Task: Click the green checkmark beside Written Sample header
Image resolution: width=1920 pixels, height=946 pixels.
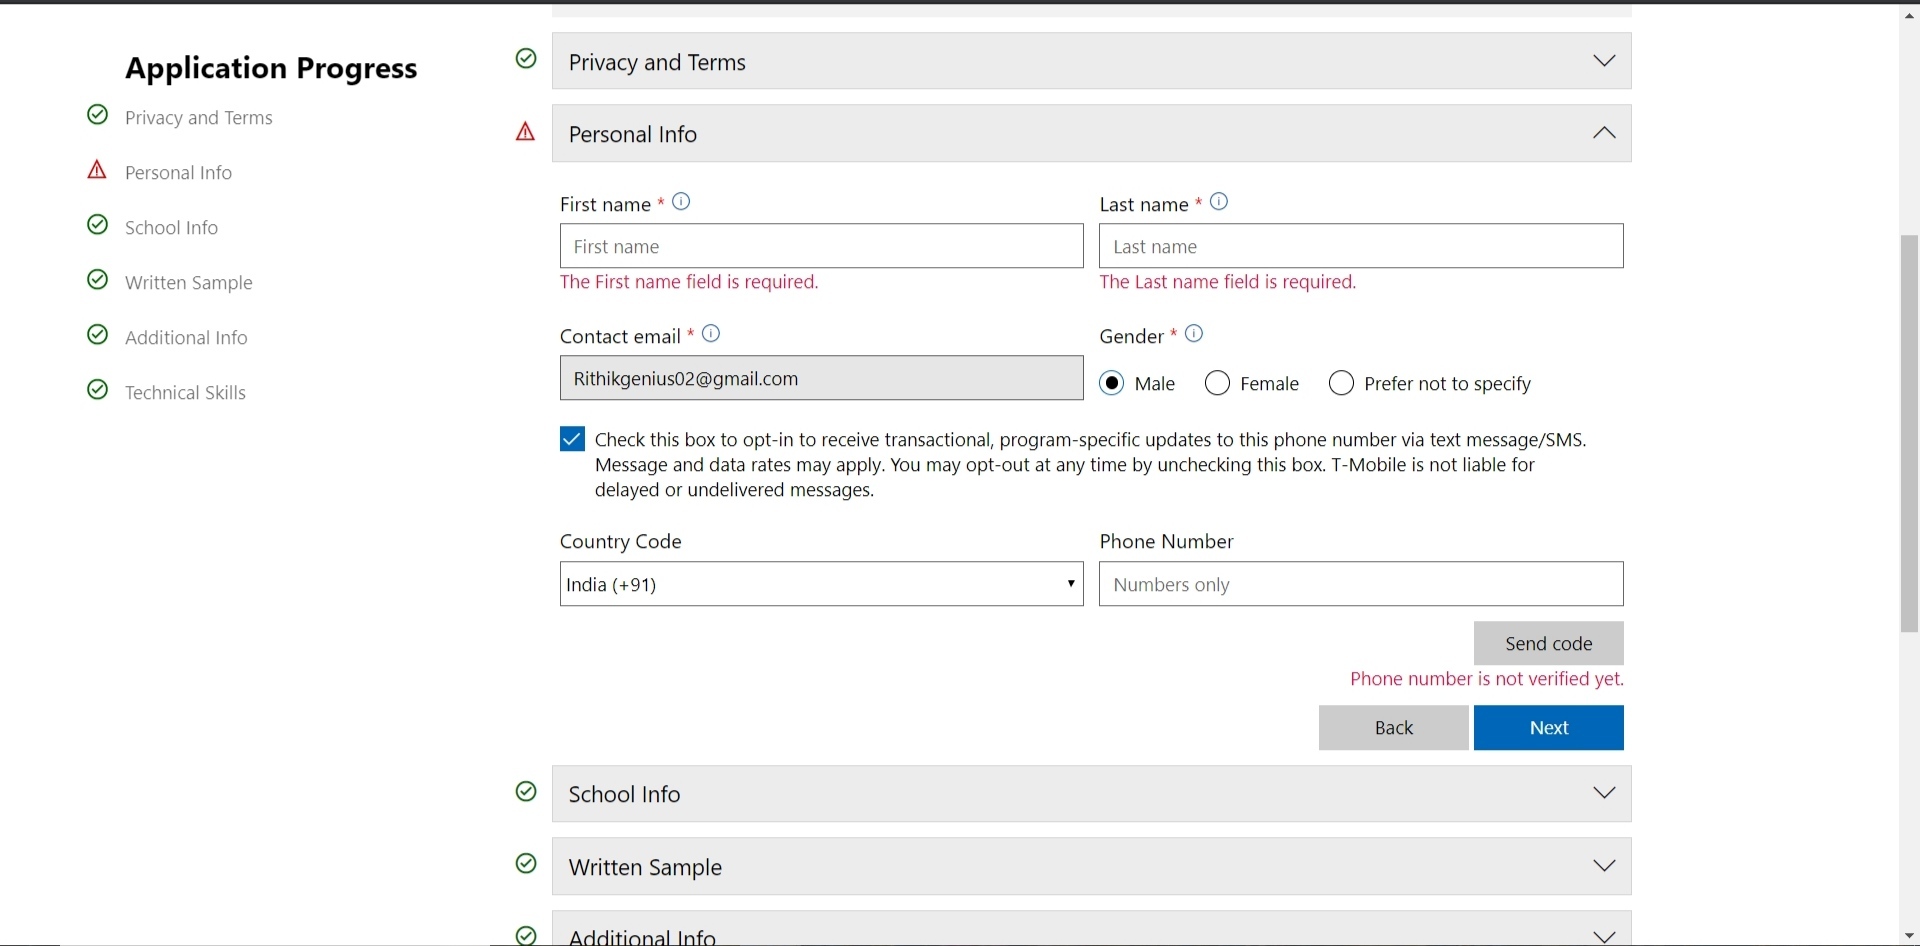Action: tap(526, 864)
